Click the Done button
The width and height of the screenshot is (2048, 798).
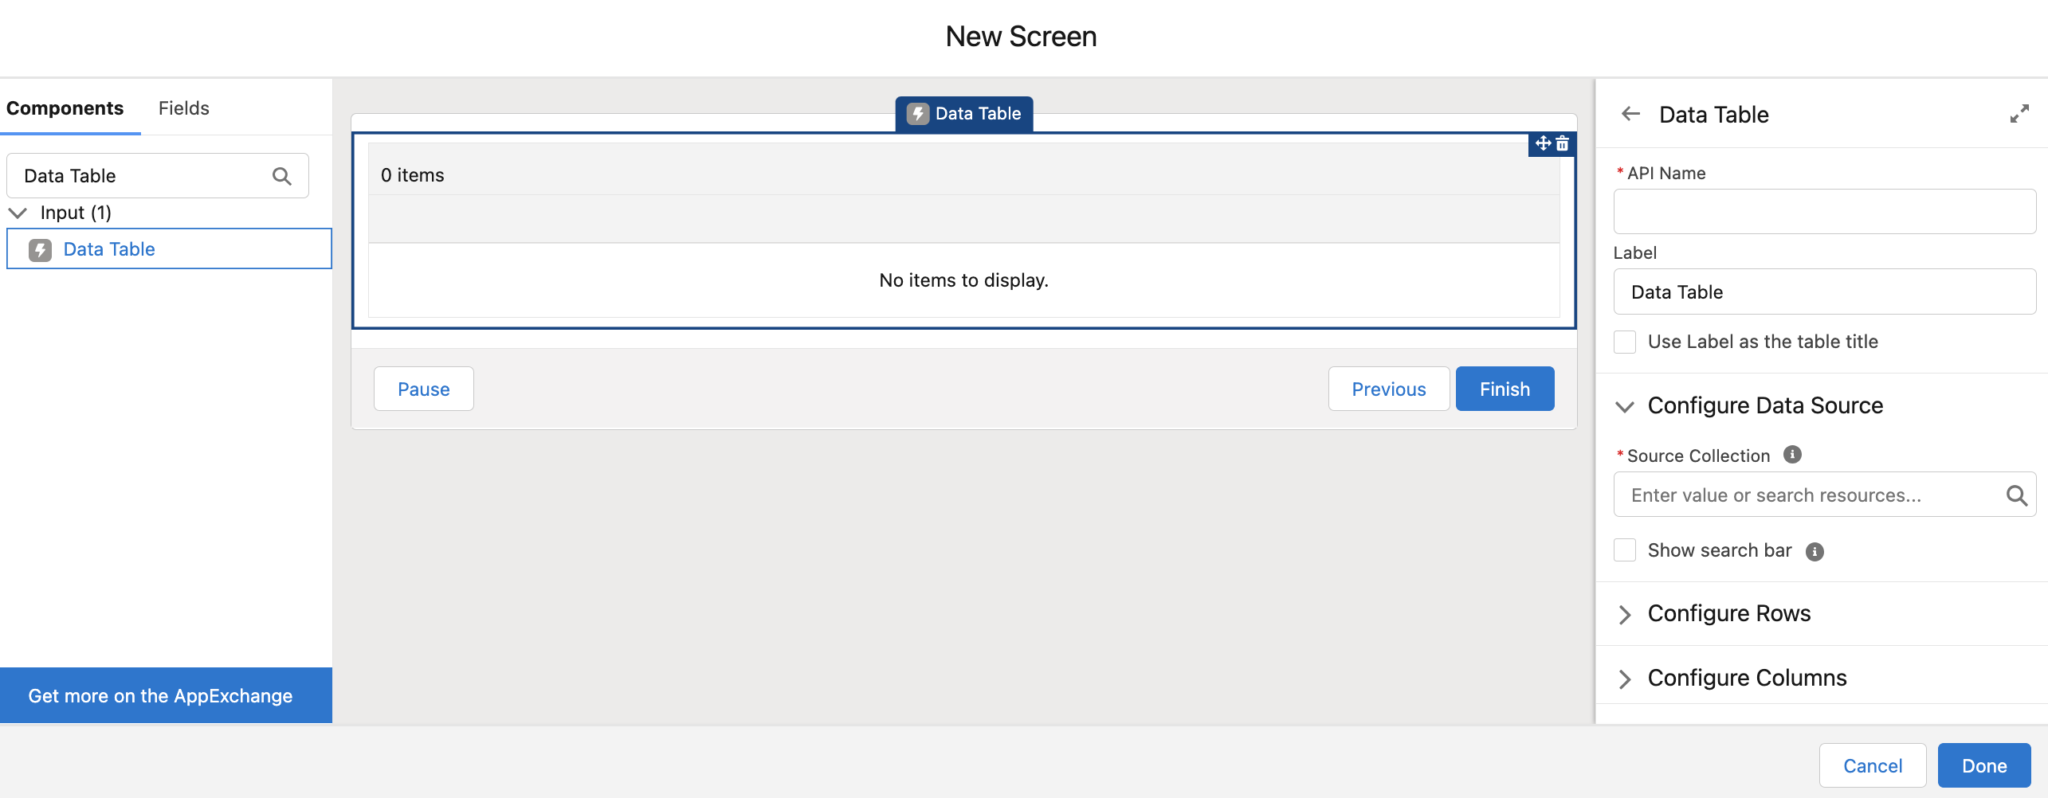click(1983, 765)
